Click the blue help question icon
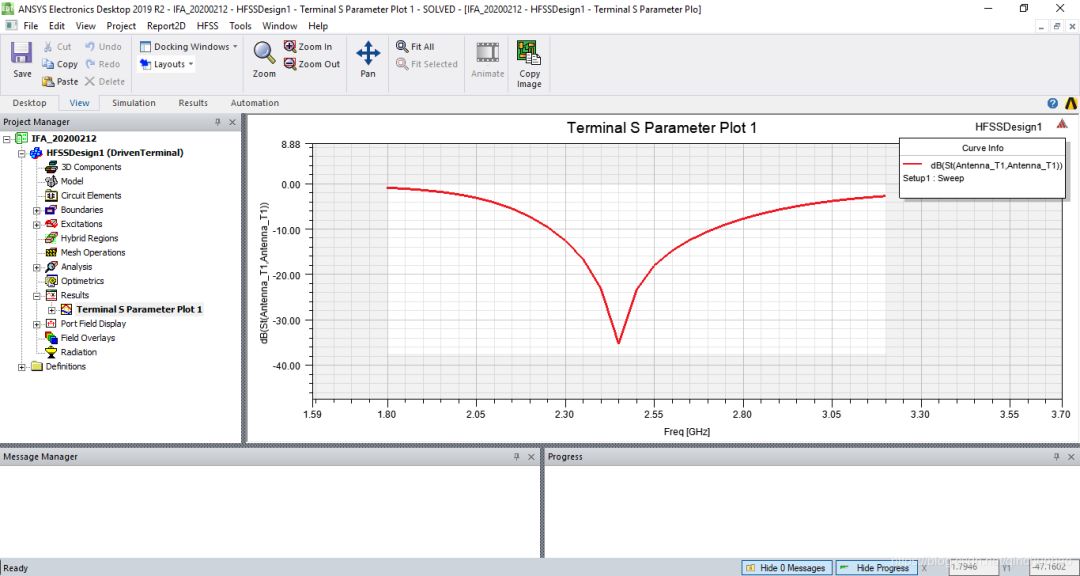Screen dimensions: 1080x576 point(1052,103)
